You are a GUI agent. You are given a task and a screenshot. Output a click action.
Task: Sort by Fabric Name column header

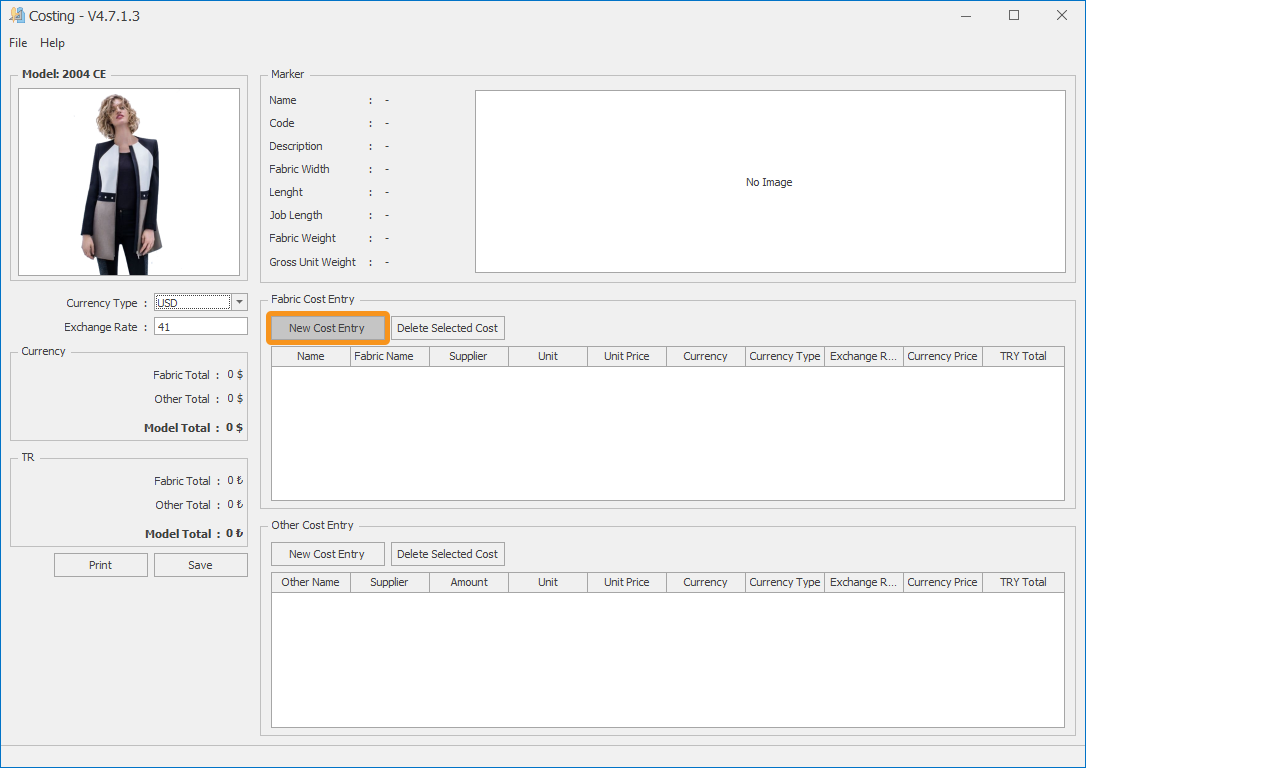[x=390, y=356]
